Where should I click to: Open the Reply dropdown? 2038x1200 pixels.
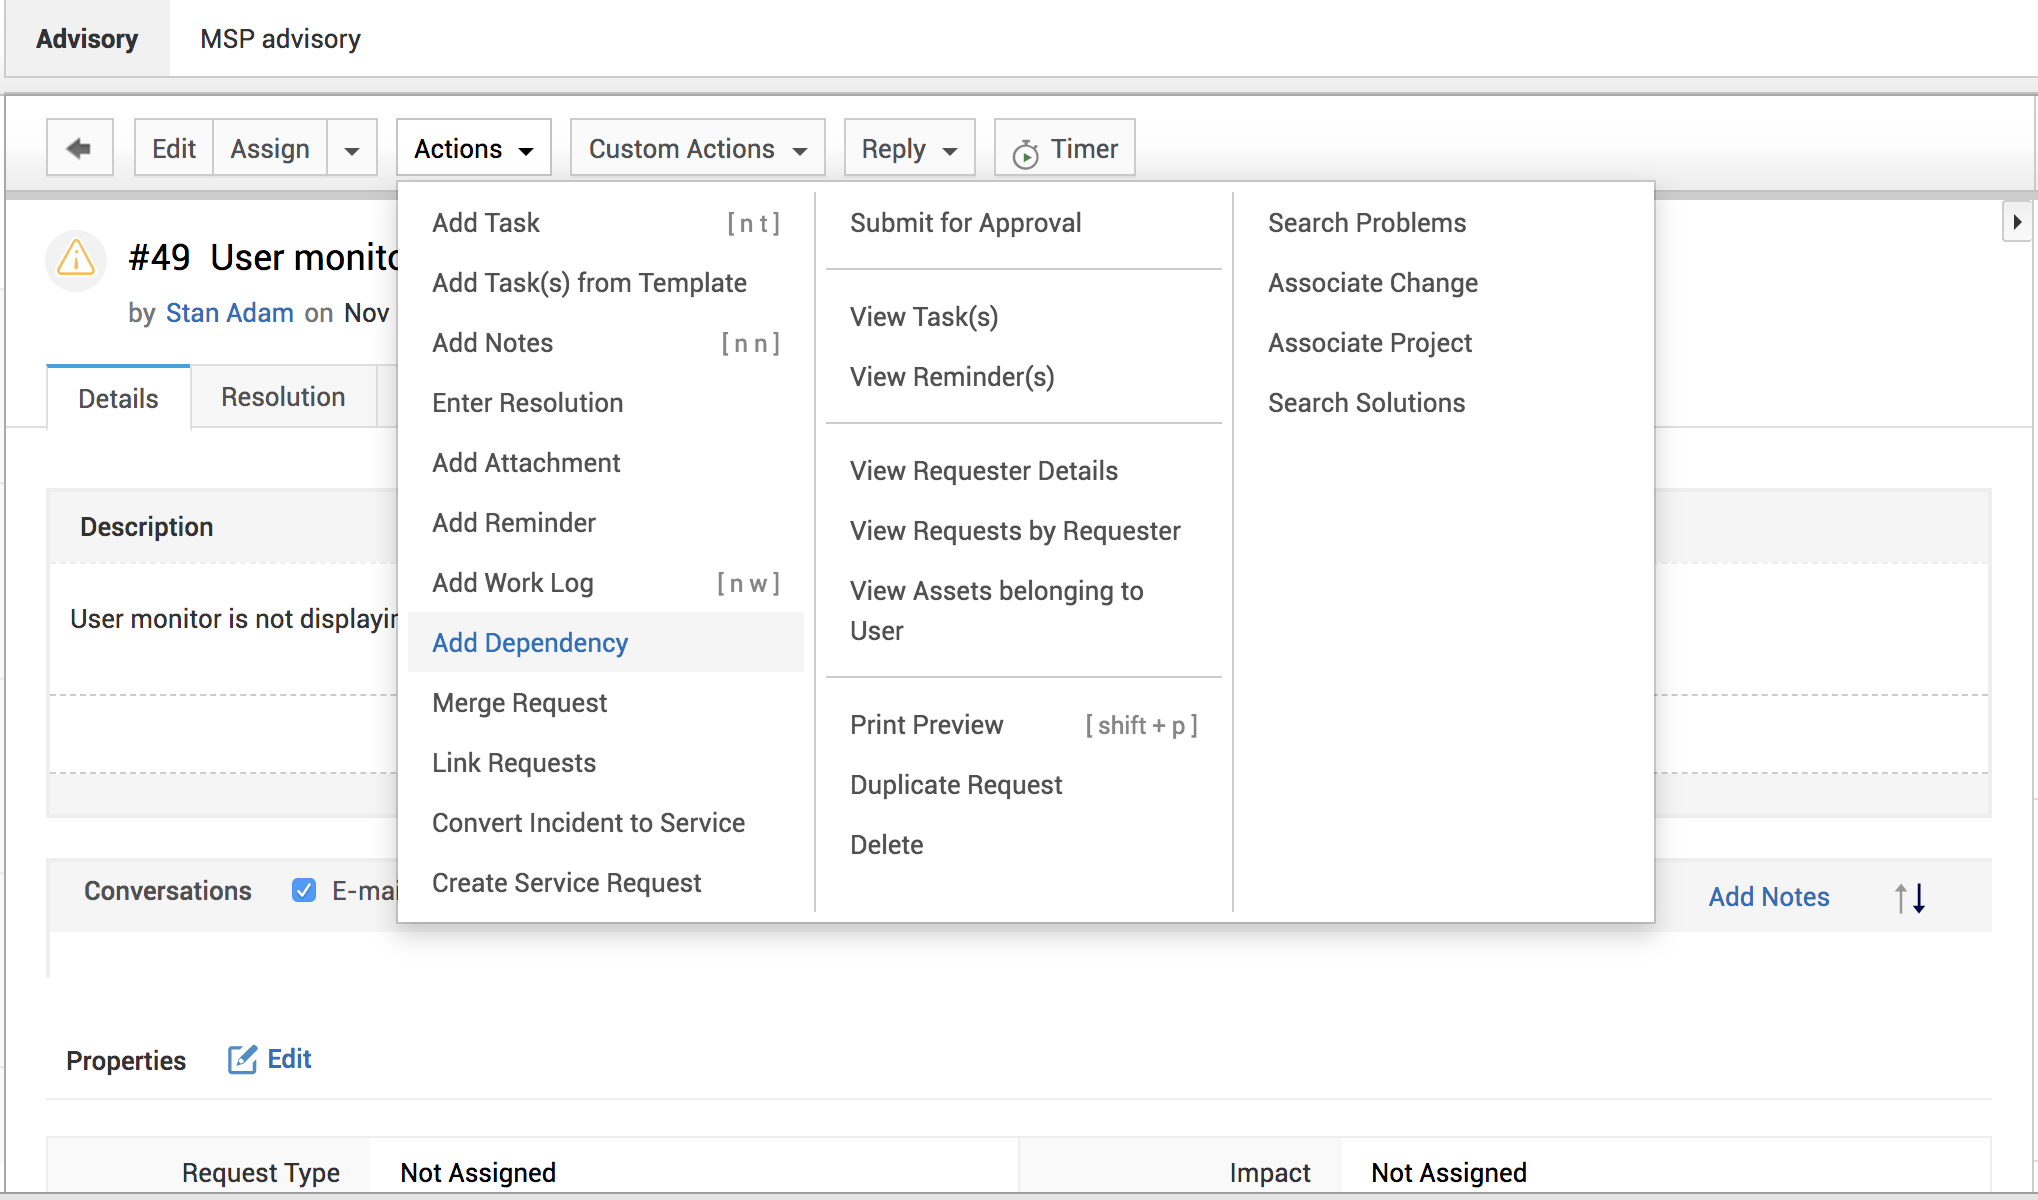(x=908, y=147)
